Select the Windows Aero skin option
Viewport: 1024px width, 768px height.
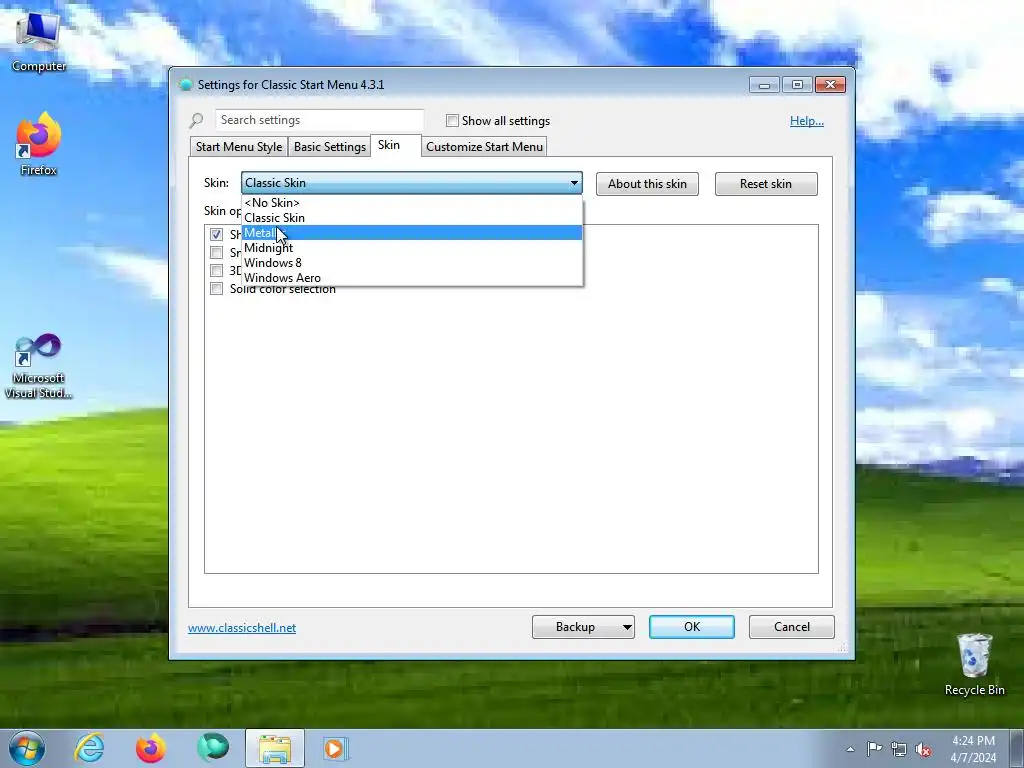pyautogui.click(x=411, y=278)
